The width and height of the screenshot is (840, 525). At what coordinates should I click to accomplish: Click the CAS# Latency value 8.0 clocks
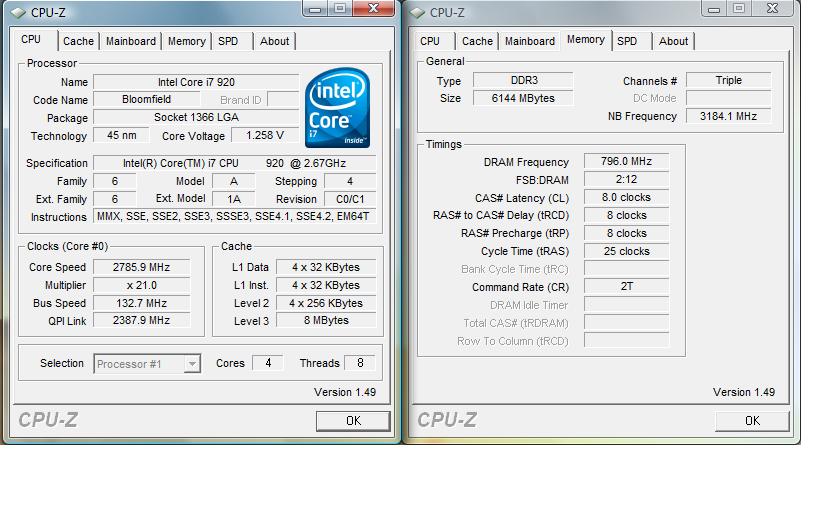626,197
